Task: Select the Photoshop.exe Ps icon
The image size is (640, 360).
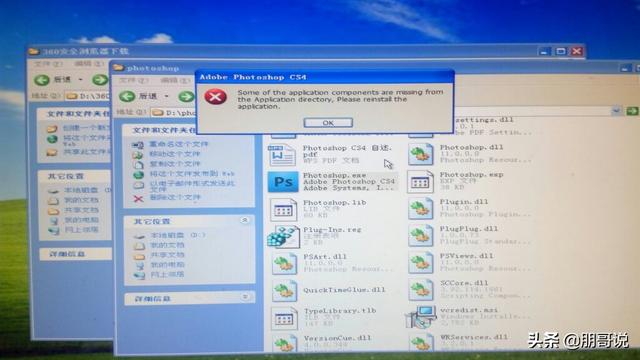Action: point(283,182)
